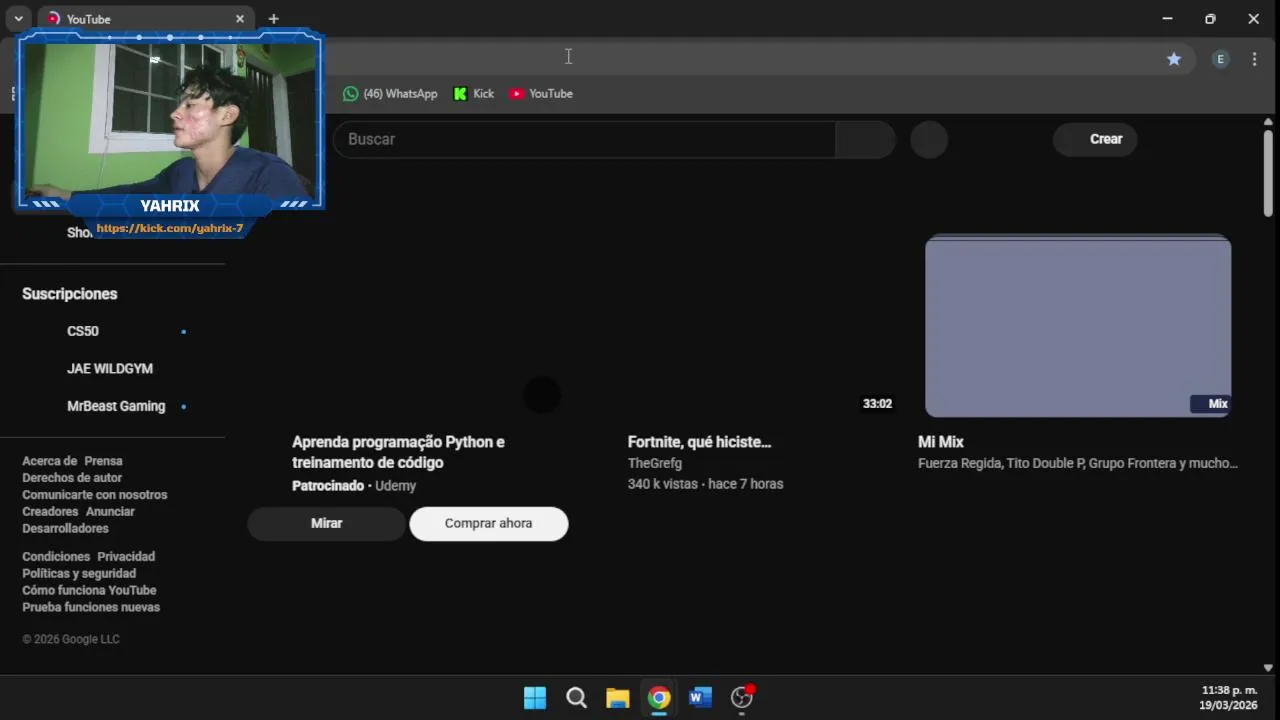Click the Creadores footer link
Viewport: 1280px width, 720px height.
(x=50, y=512)
